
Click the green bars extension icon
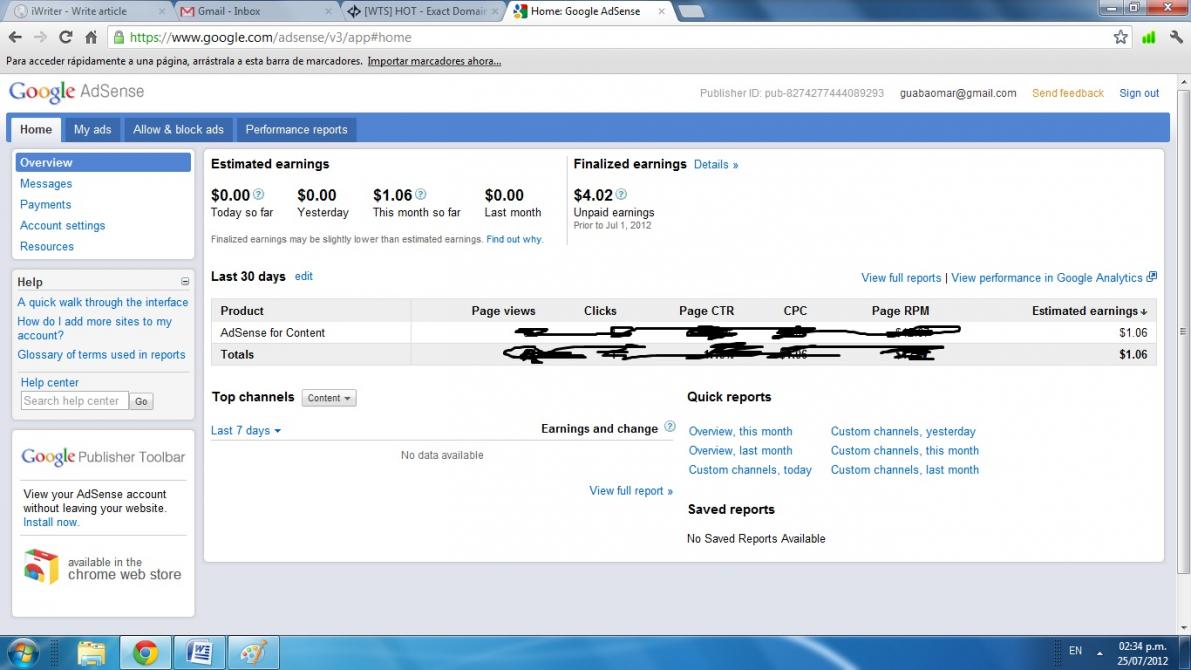pos(1148,37)
